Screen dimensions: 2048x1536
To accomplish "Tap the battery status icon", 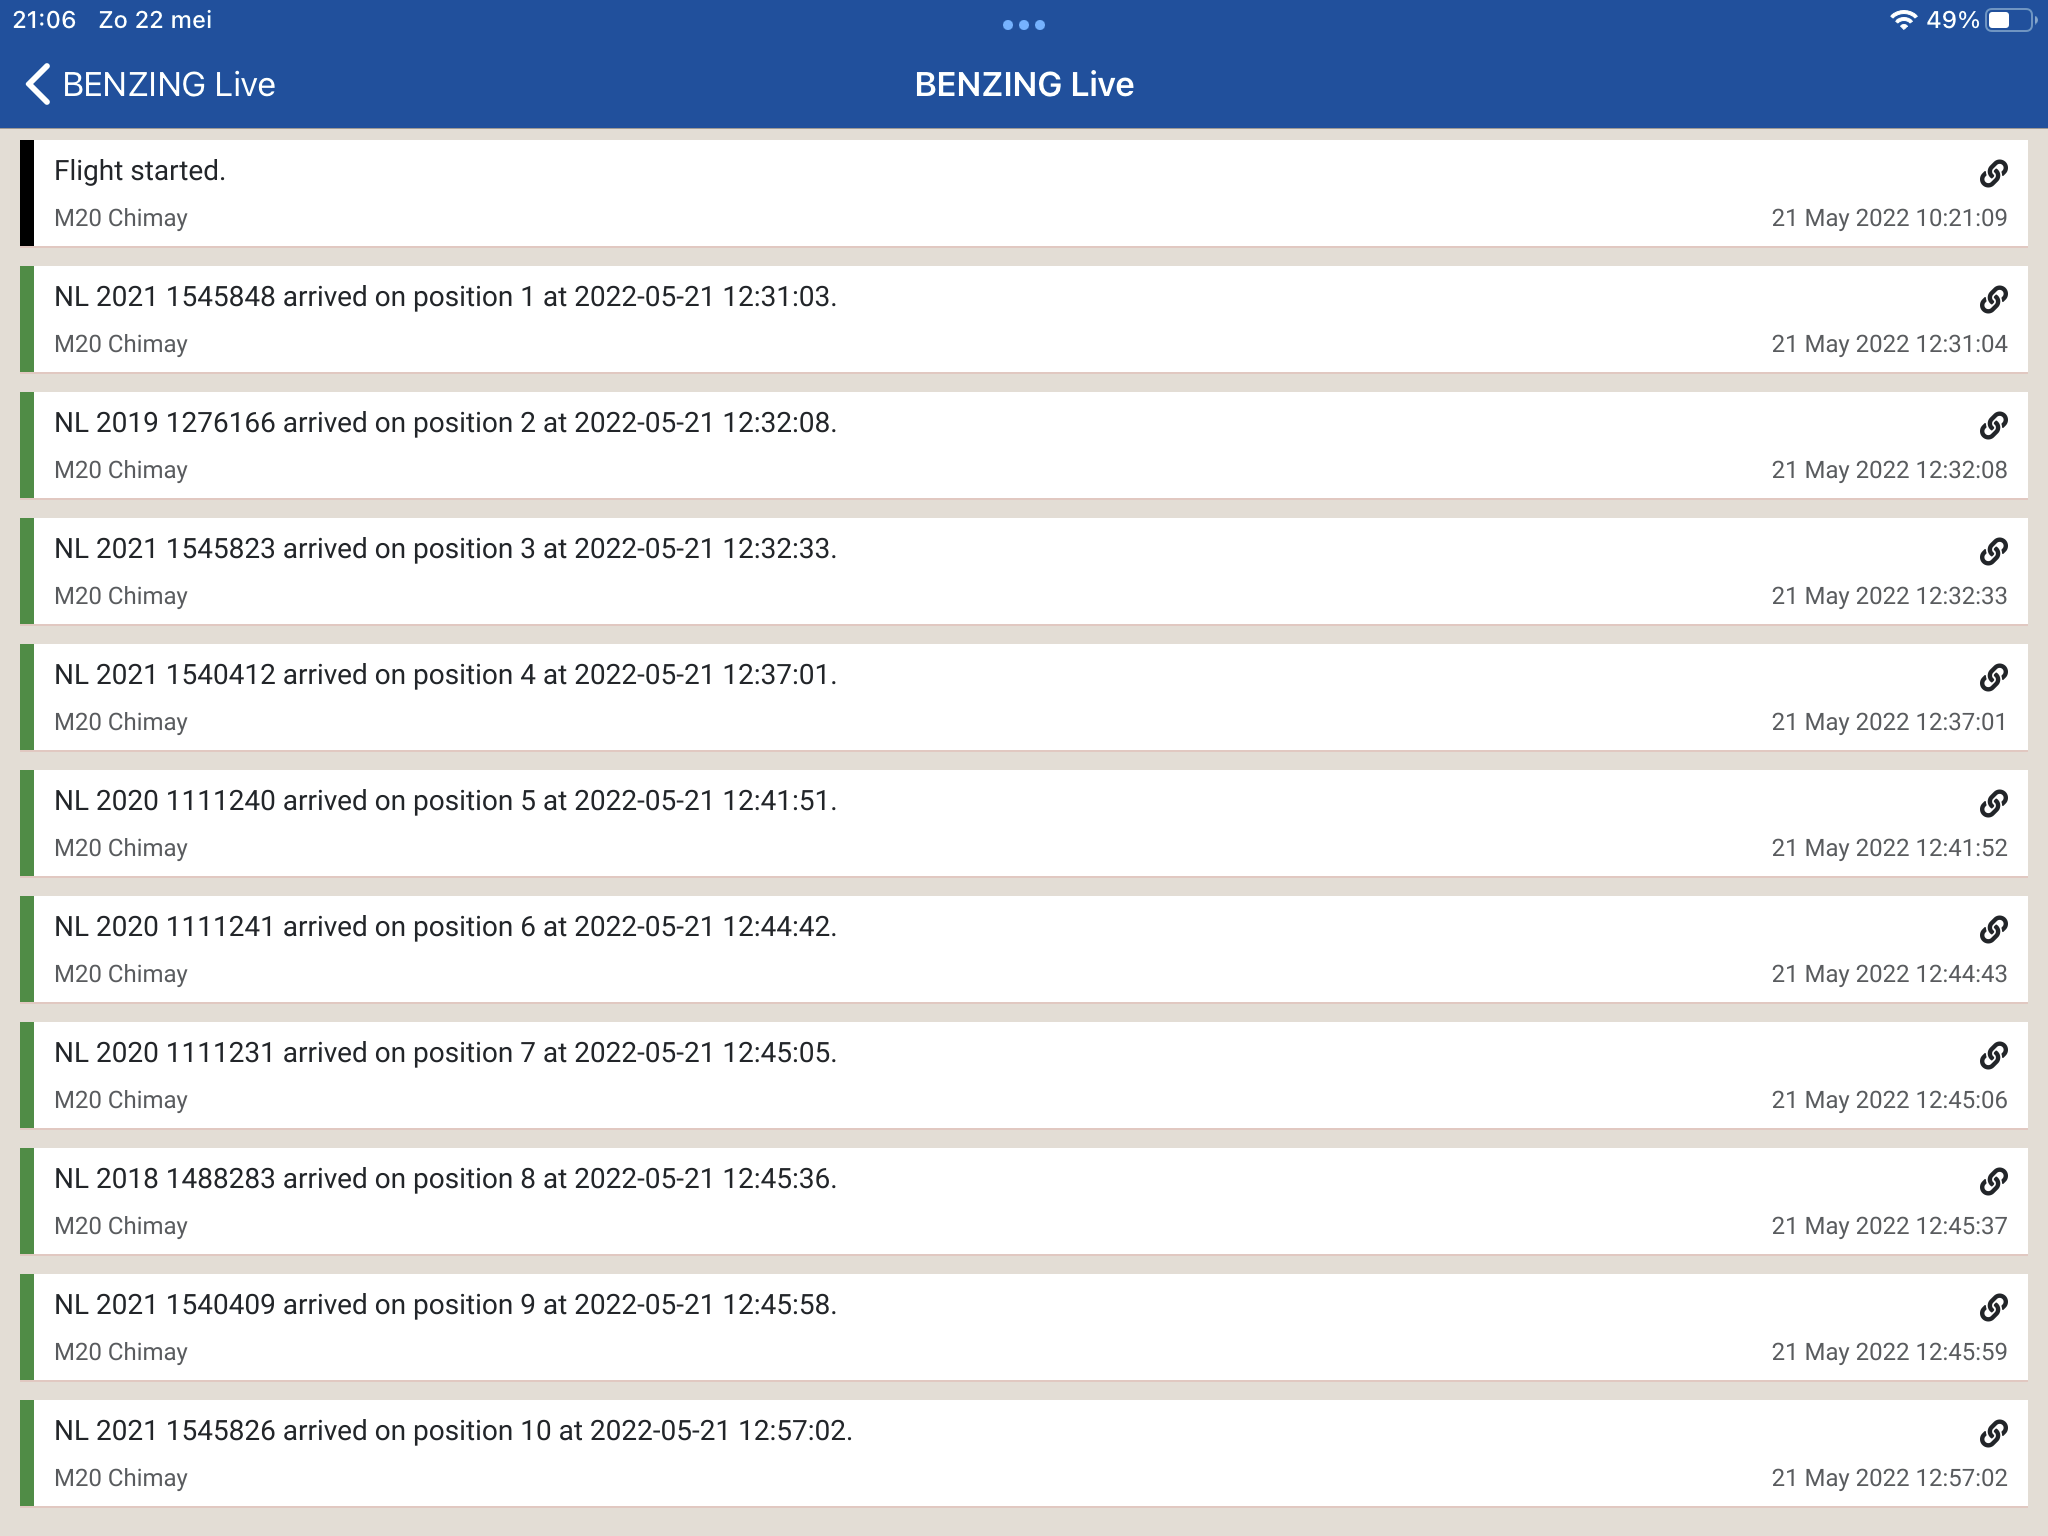I will coord(2011,20).
